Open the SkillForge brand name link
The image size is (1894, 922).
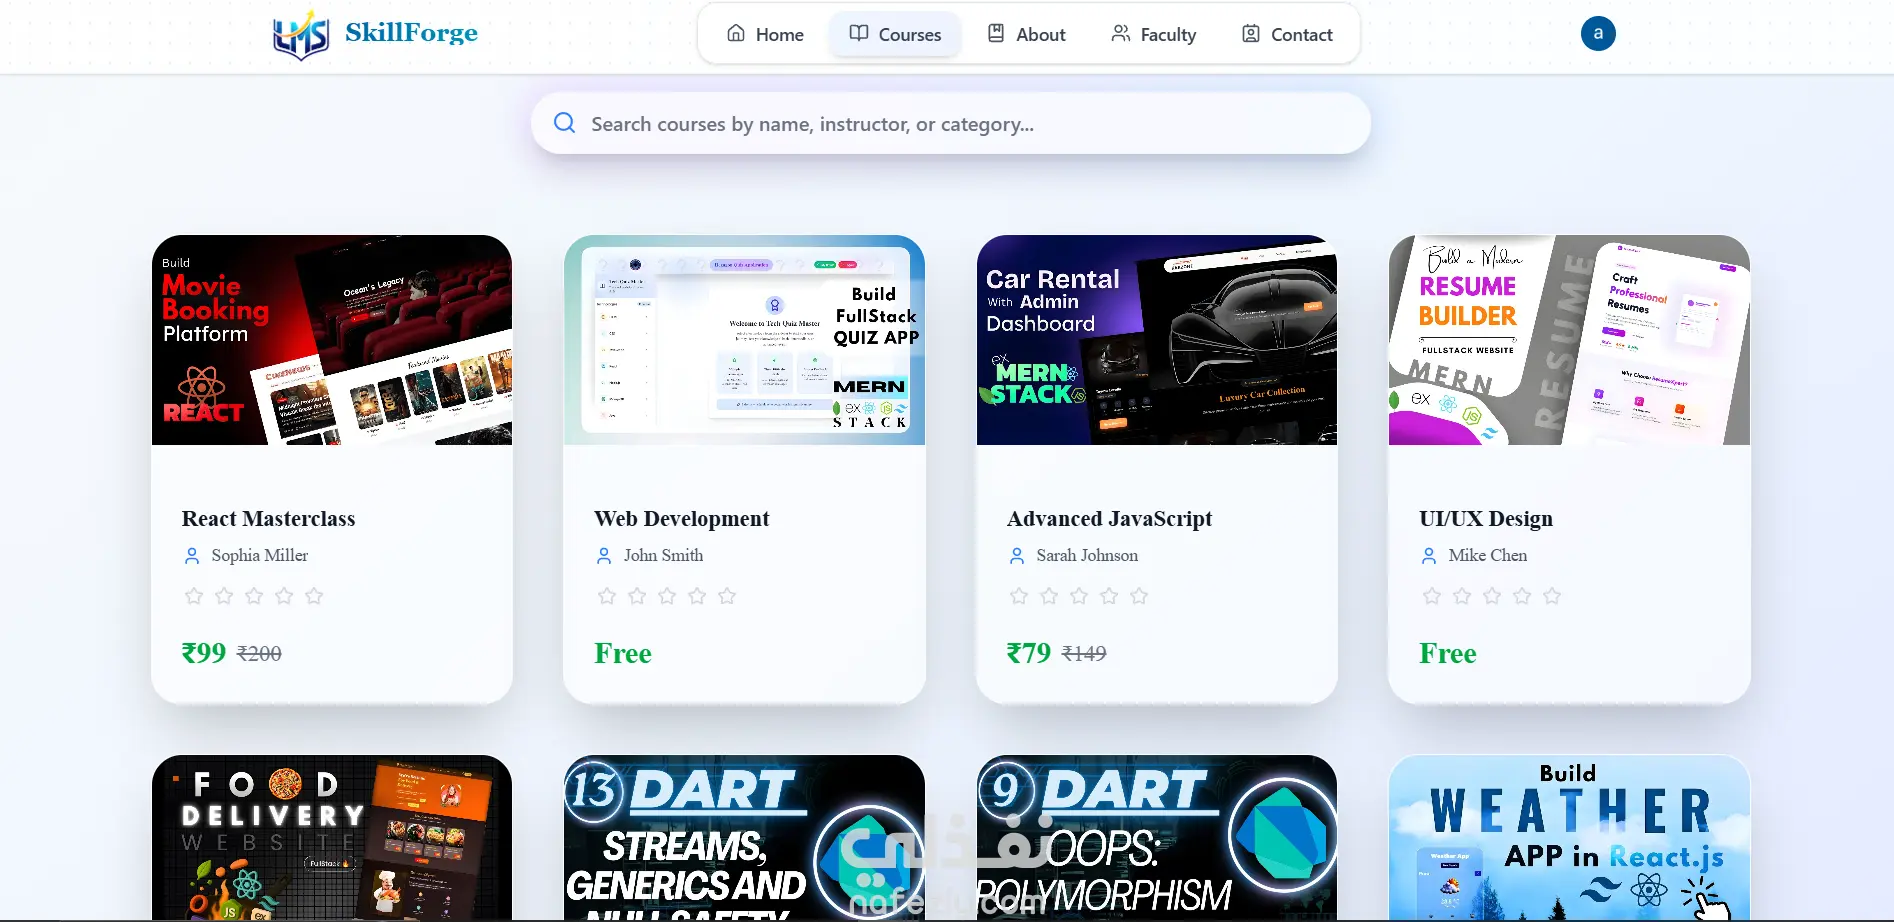(411, 33)
